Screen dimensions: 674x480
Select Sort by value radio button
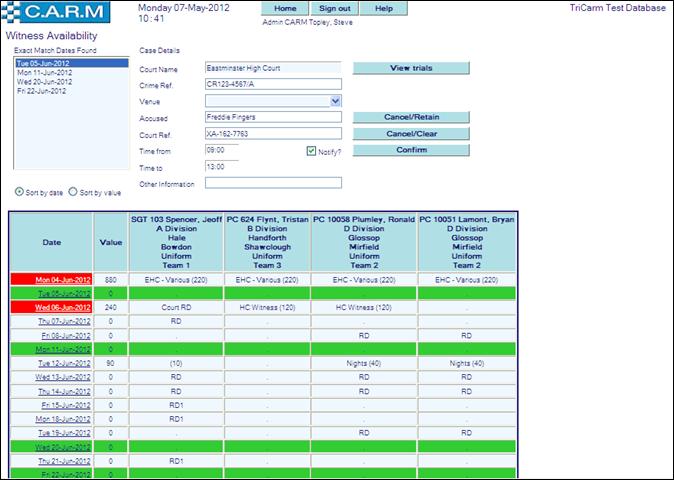[73, 190]
